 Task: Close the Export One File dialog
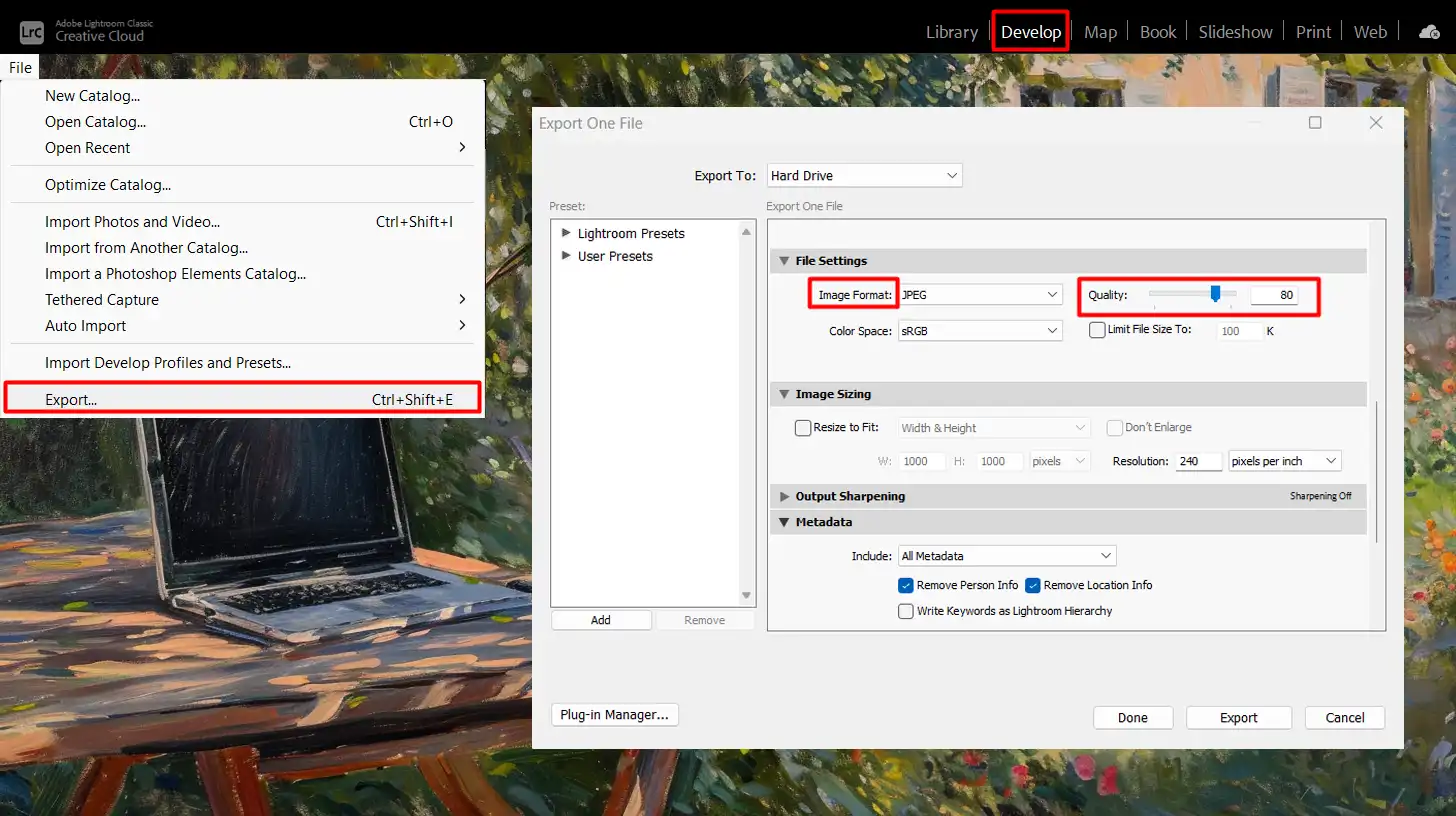(x=1376, y=122)
